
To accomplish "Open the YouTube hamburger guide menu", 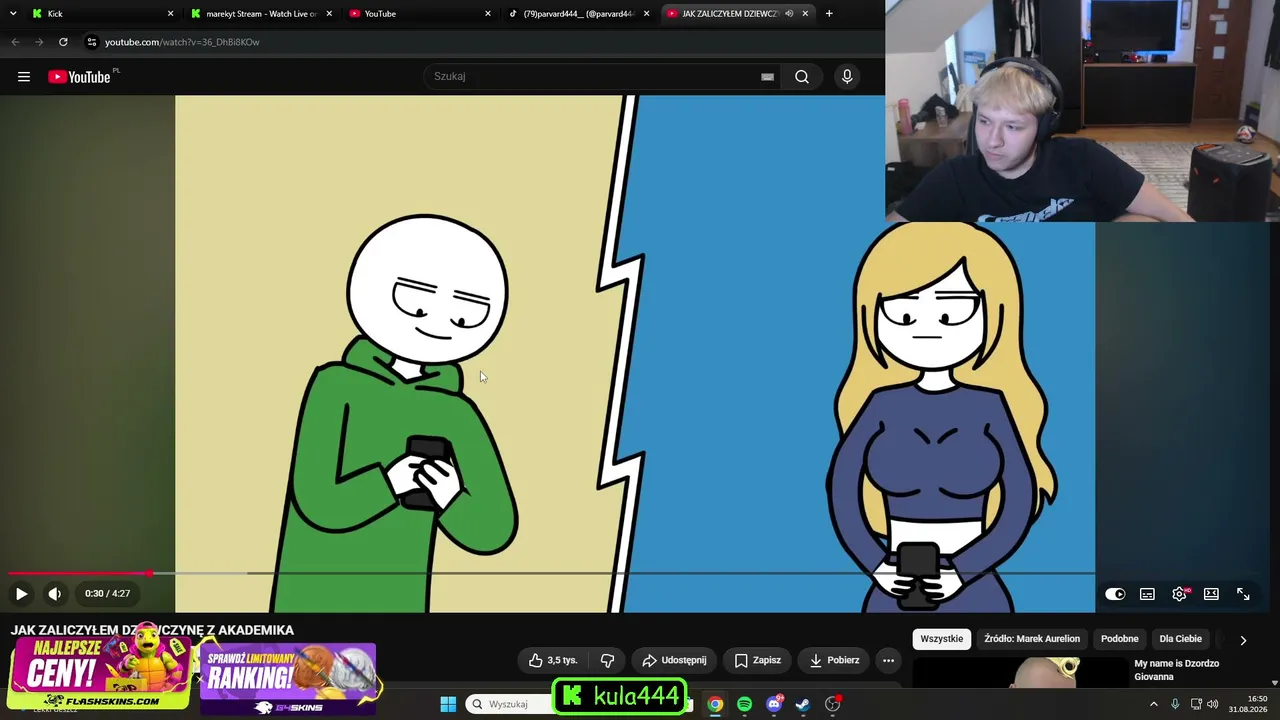I will click(x=24, y=77).
